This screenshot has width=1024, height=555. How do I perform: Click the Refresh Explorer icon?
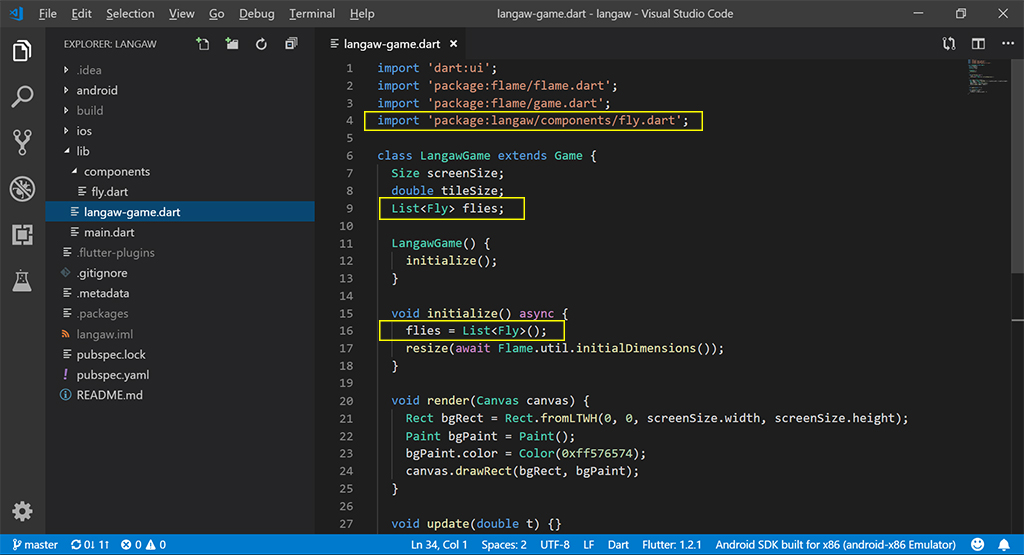click(261, 44)
